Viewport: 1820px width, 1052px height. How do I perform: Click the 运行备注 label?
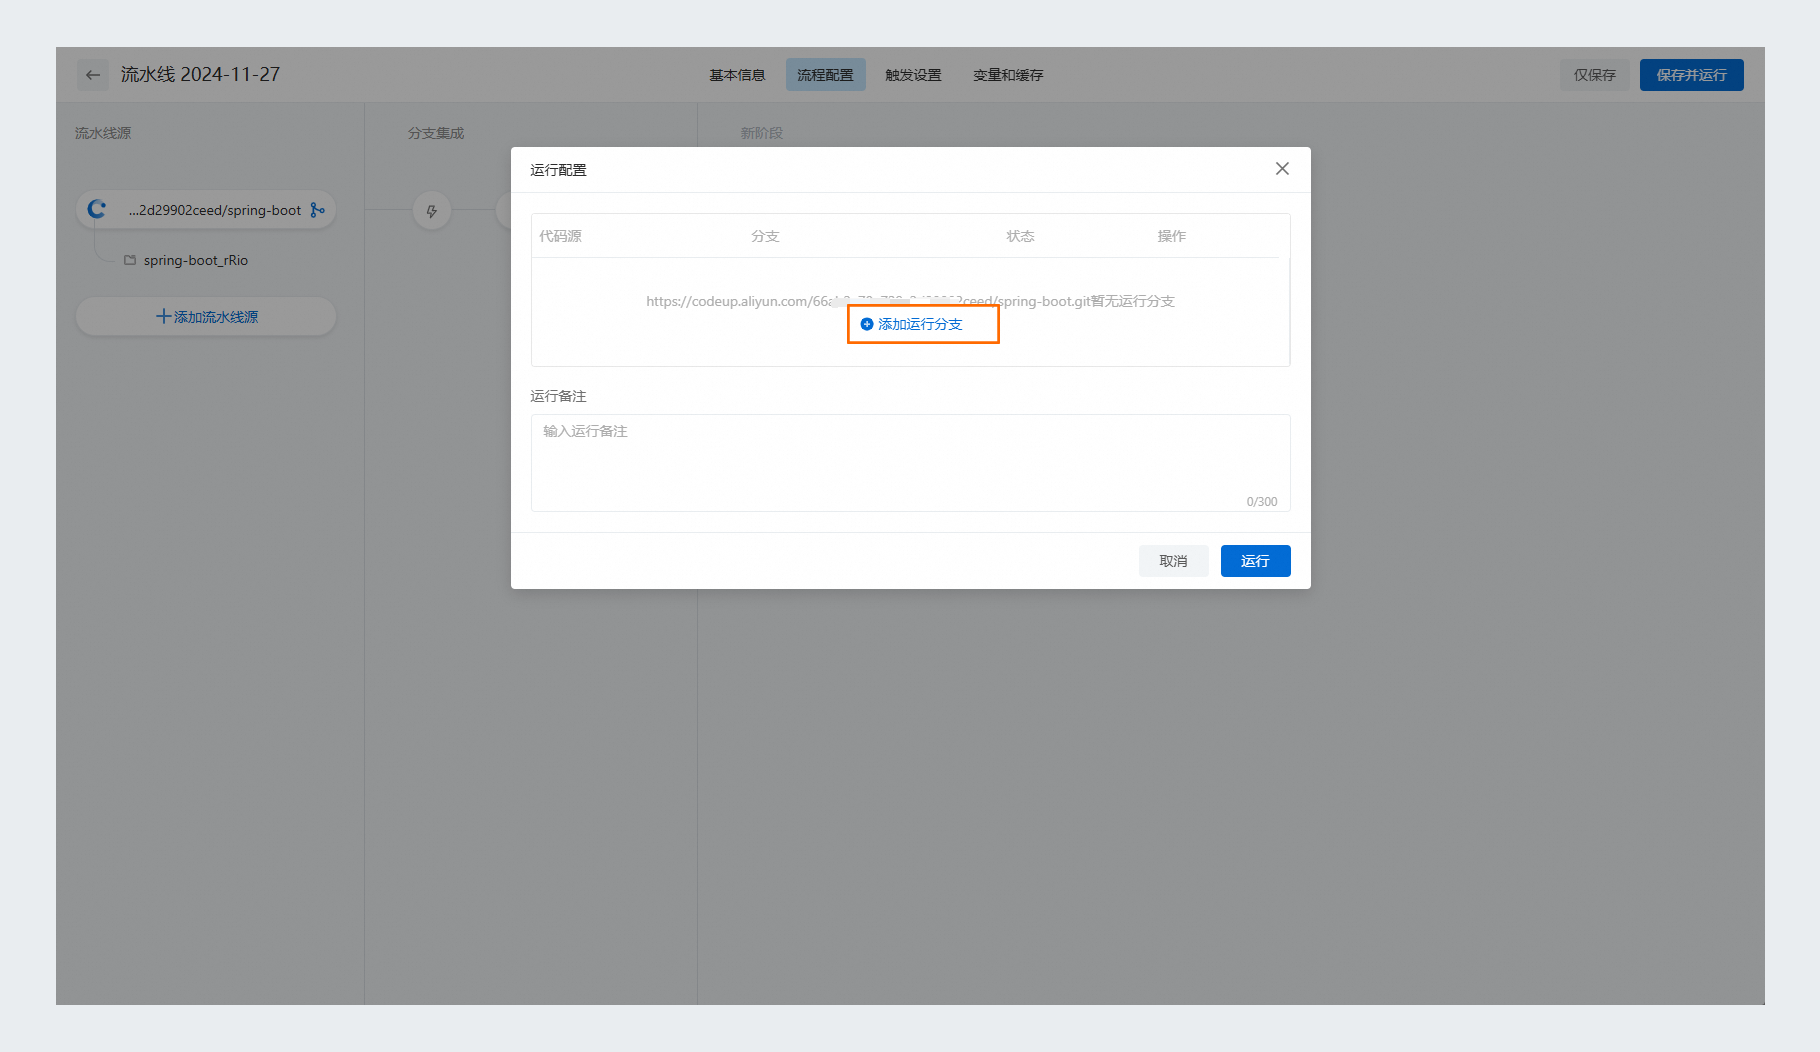(x=558, y=396)
